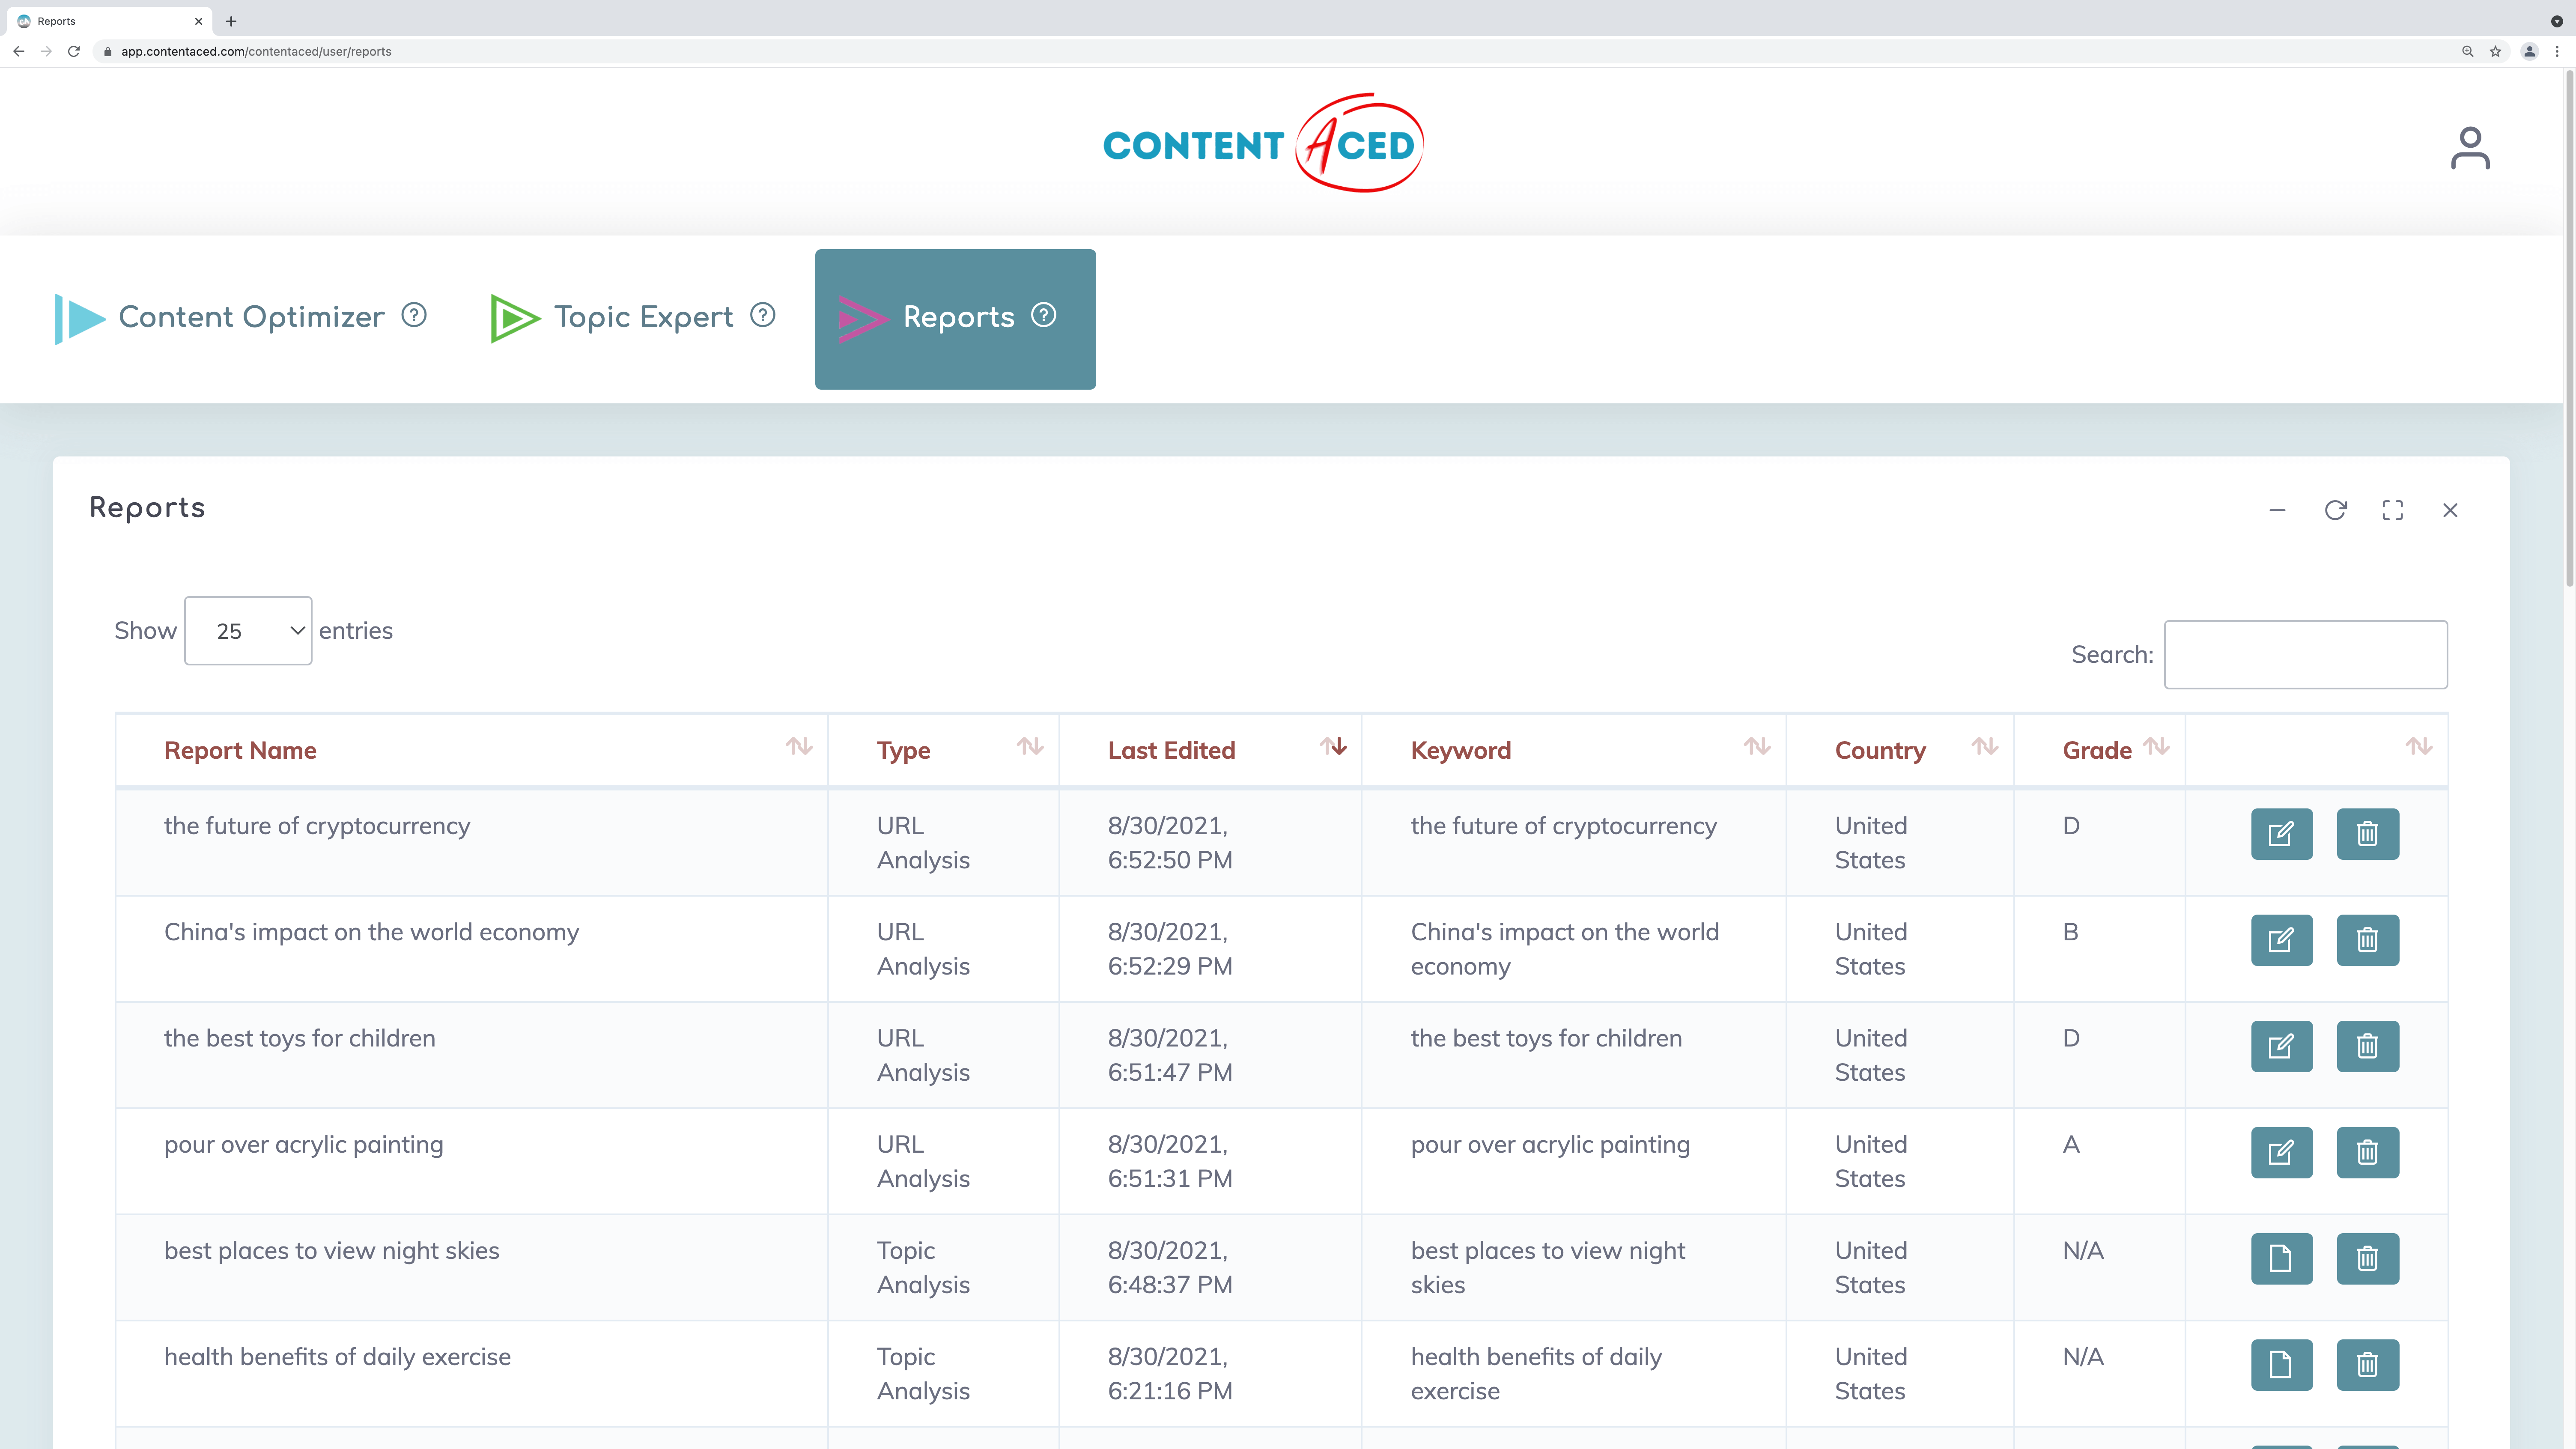Image resolution: width=2576 pixels, height=1449 pixels.
Task: Open a new browser tab
Action: pyautogui.click(x=231, y=21)
